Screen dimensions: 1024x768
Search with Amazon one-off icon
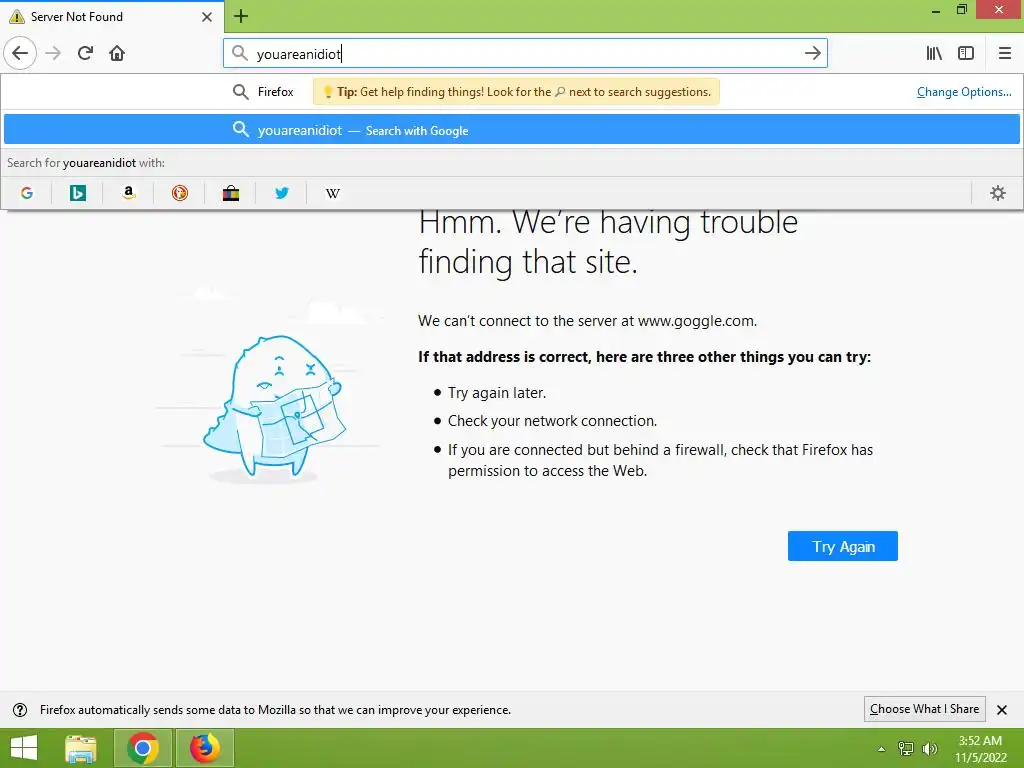pyautogui.click(x=129, y=193)
